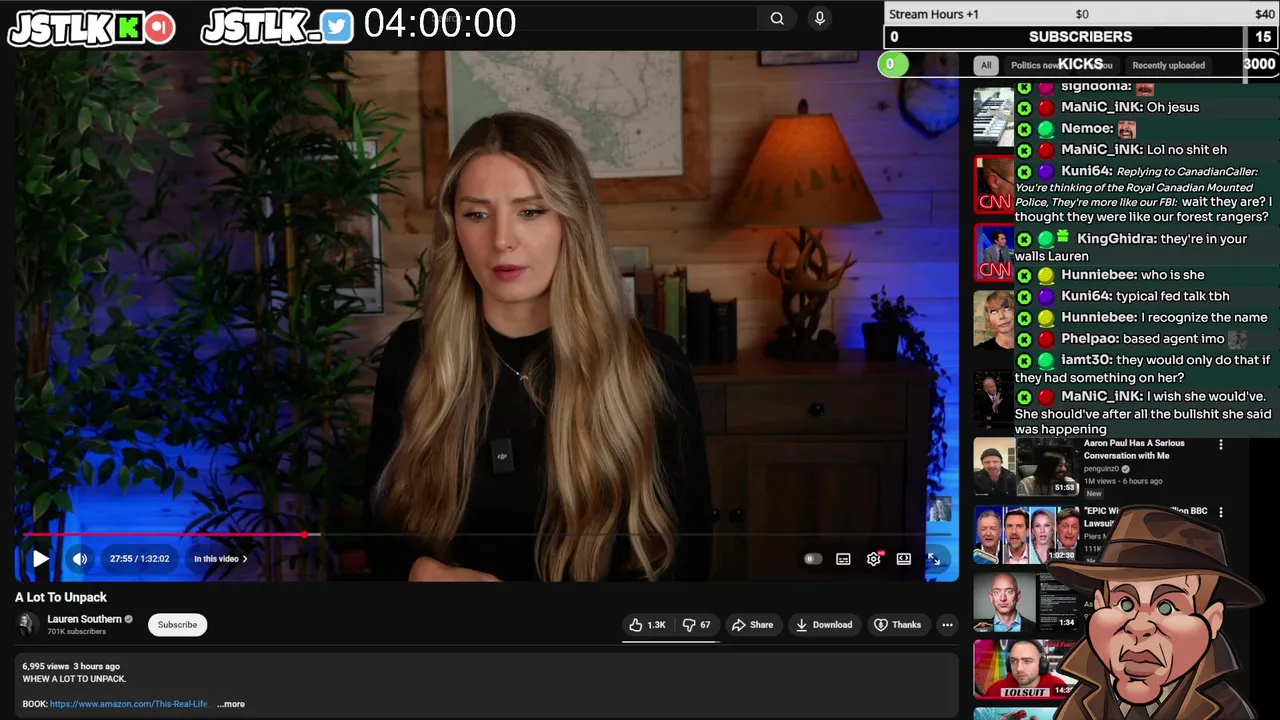Download the video
The width and height of the screenshot is (1280, 720).
tap(823, 625)
